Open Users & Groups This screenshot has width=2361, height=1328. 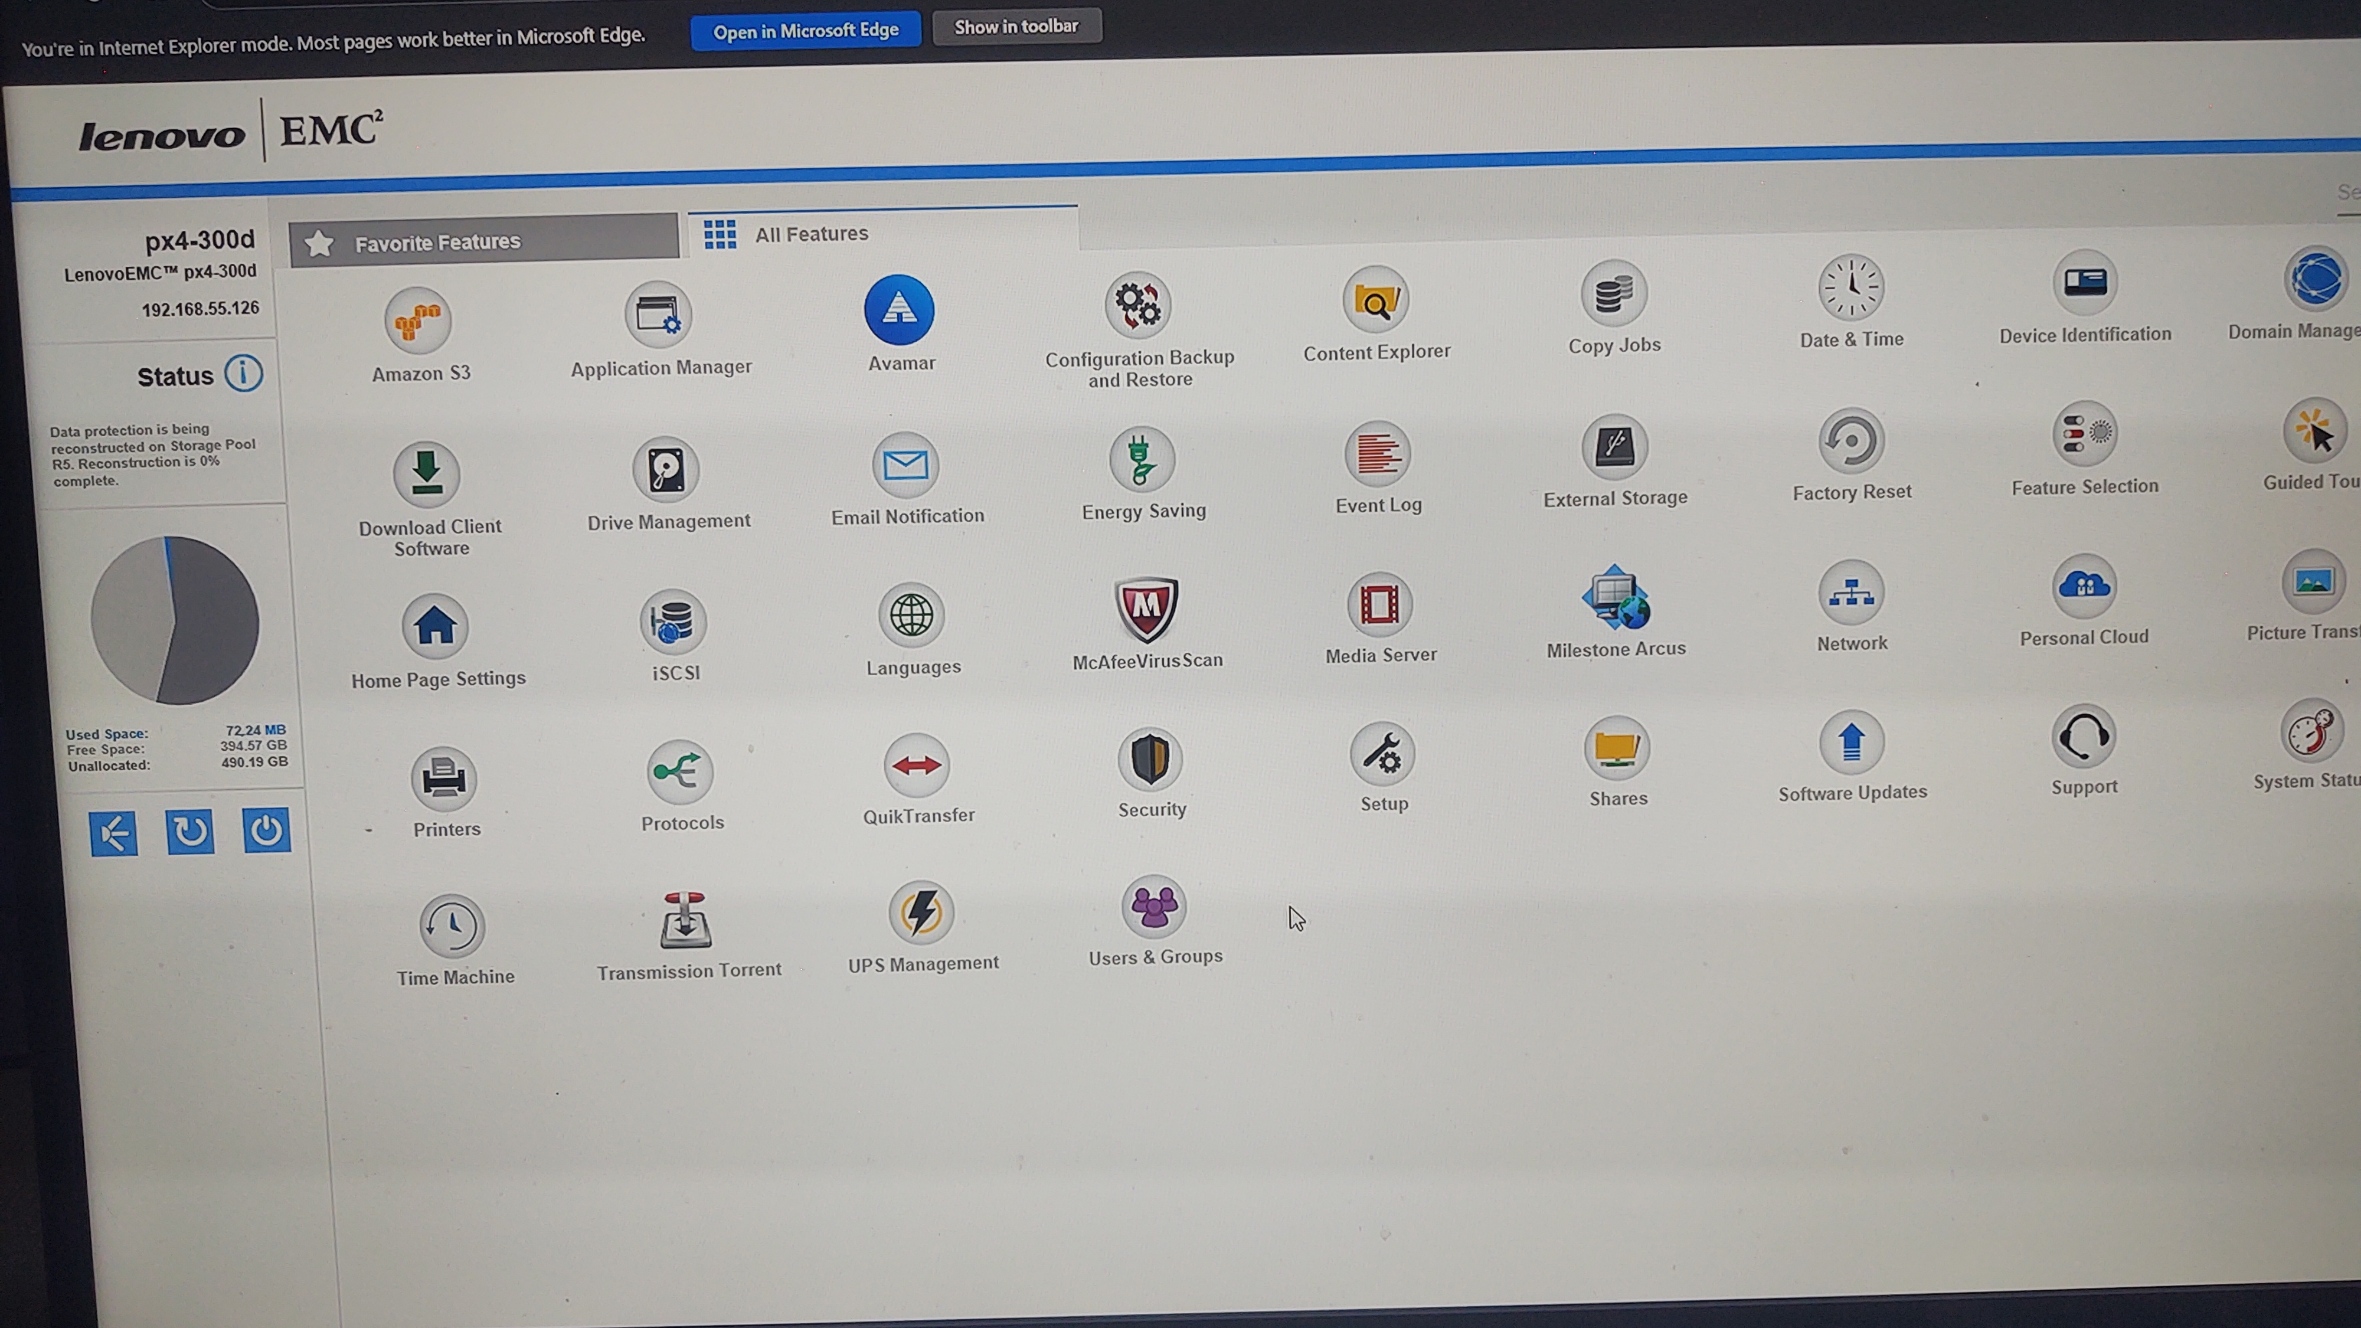point(1153,908)
